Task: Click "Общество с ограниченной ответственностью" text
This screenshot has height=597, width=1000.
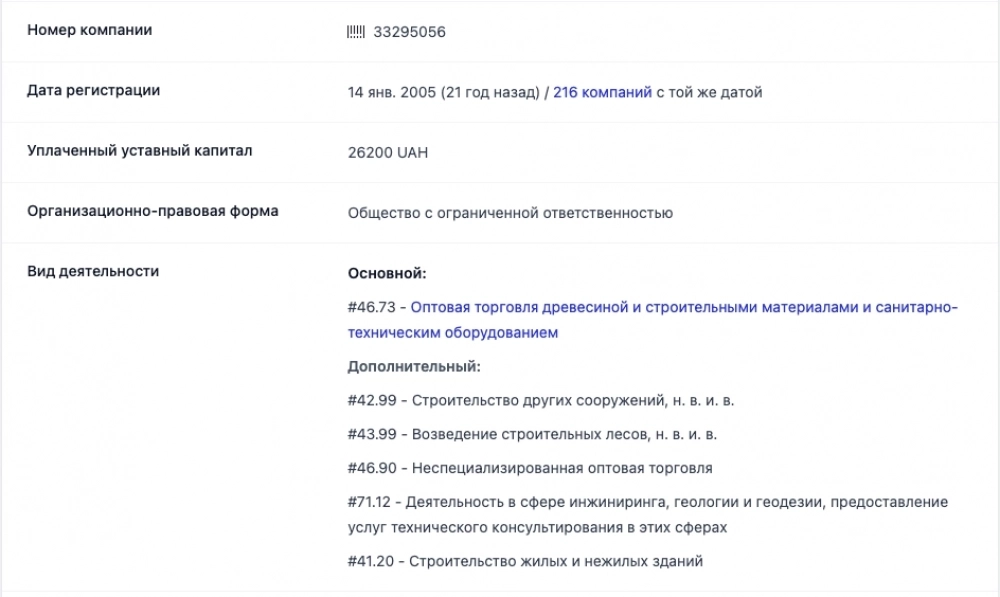Action: click(510, 213)
